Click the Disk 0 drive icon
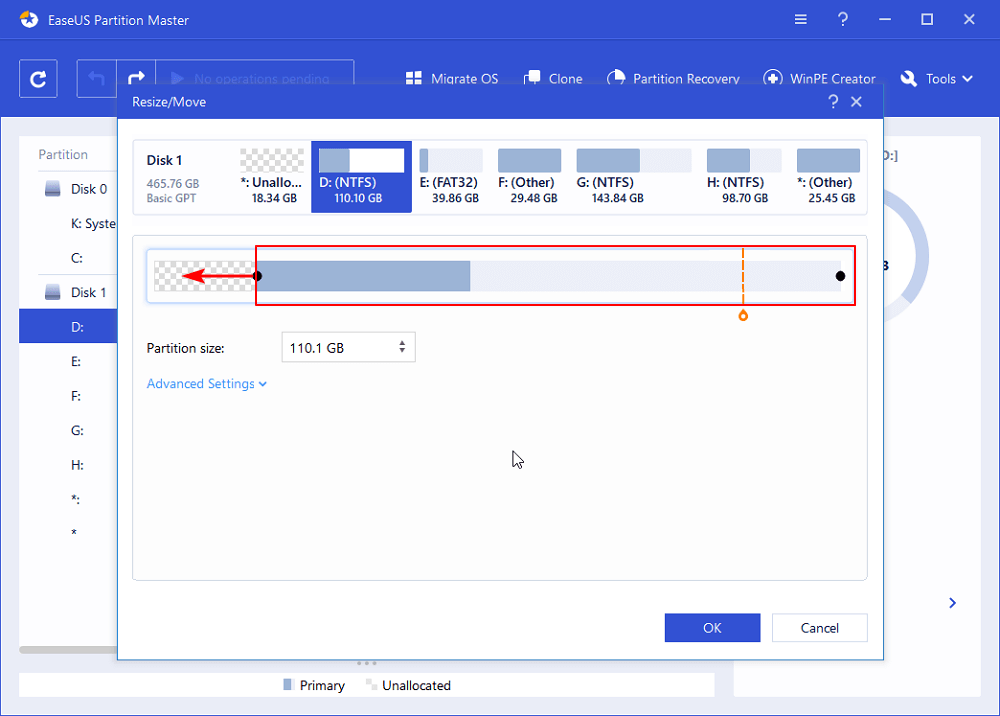This screenshot has width=1000, height=716. click(x=52, y=189)
